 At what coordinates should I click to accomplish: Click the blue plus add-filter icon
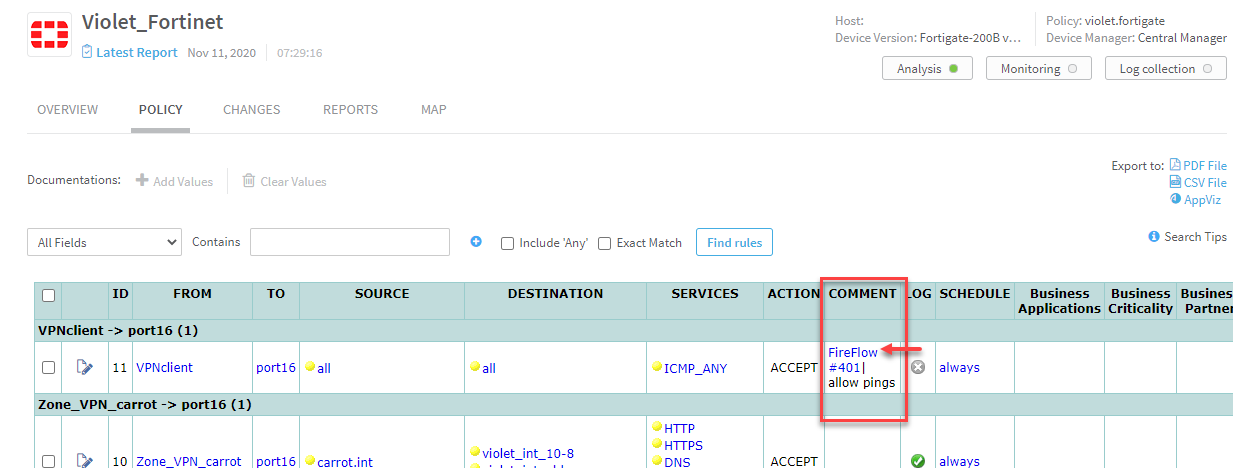coord(476,242)
